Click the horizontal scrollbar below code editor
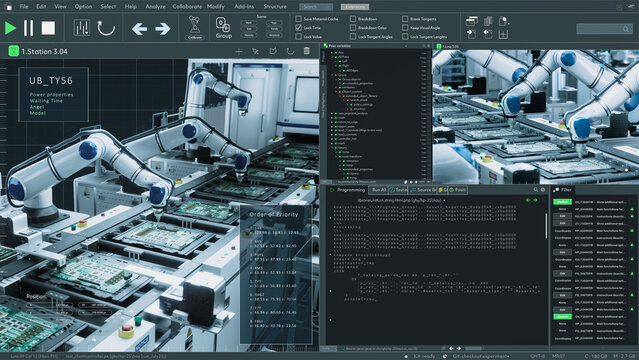639x360 pixels. pyautogui.click(x=473, y=349)
